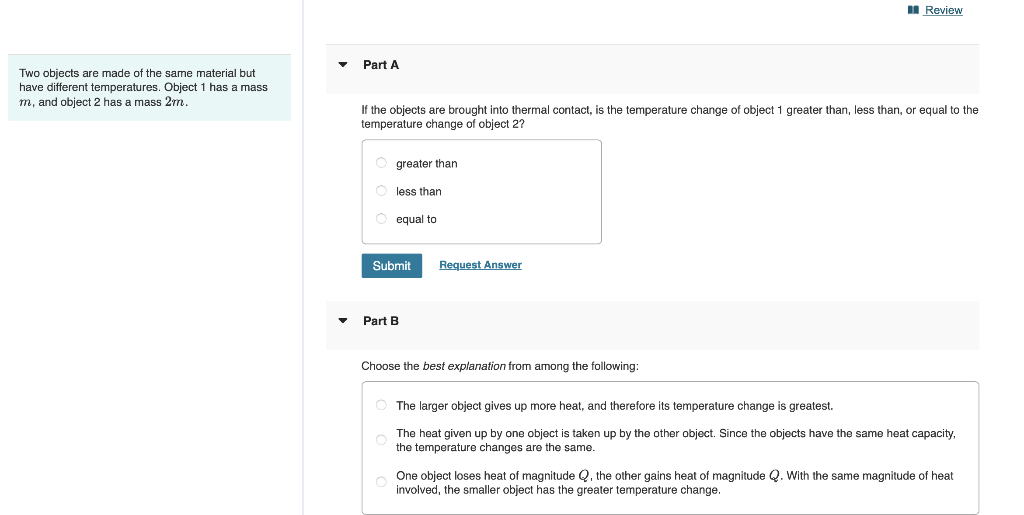Open the Review link
This screenshot has width=1024, height=515.
tap(943, 10)
